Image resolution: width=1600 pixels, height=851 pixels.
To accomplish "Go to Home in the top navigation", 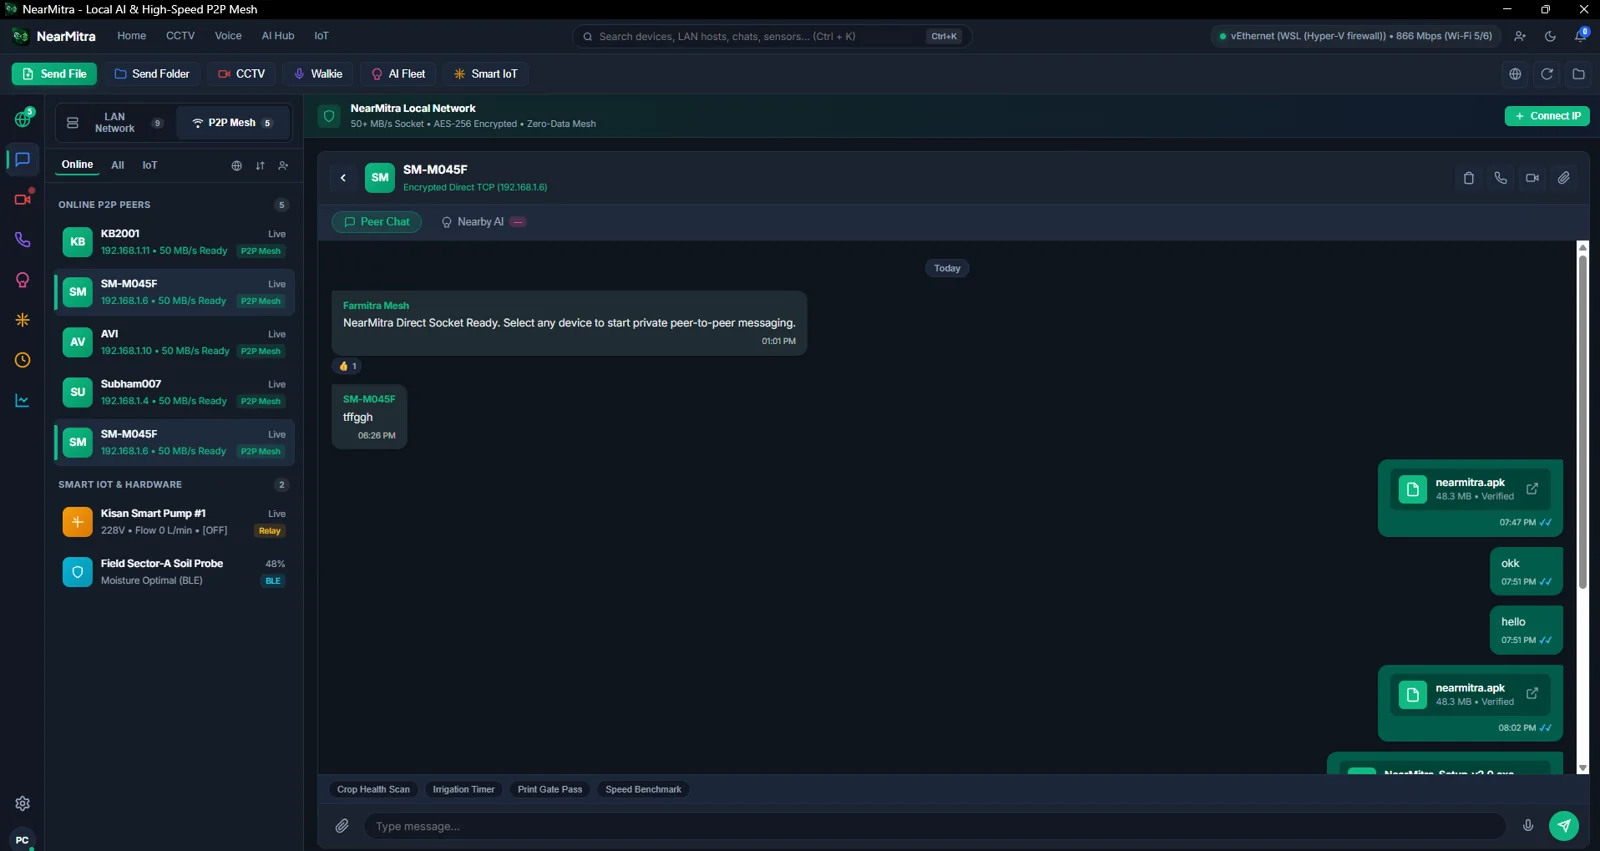I will (x=131, y=36).
